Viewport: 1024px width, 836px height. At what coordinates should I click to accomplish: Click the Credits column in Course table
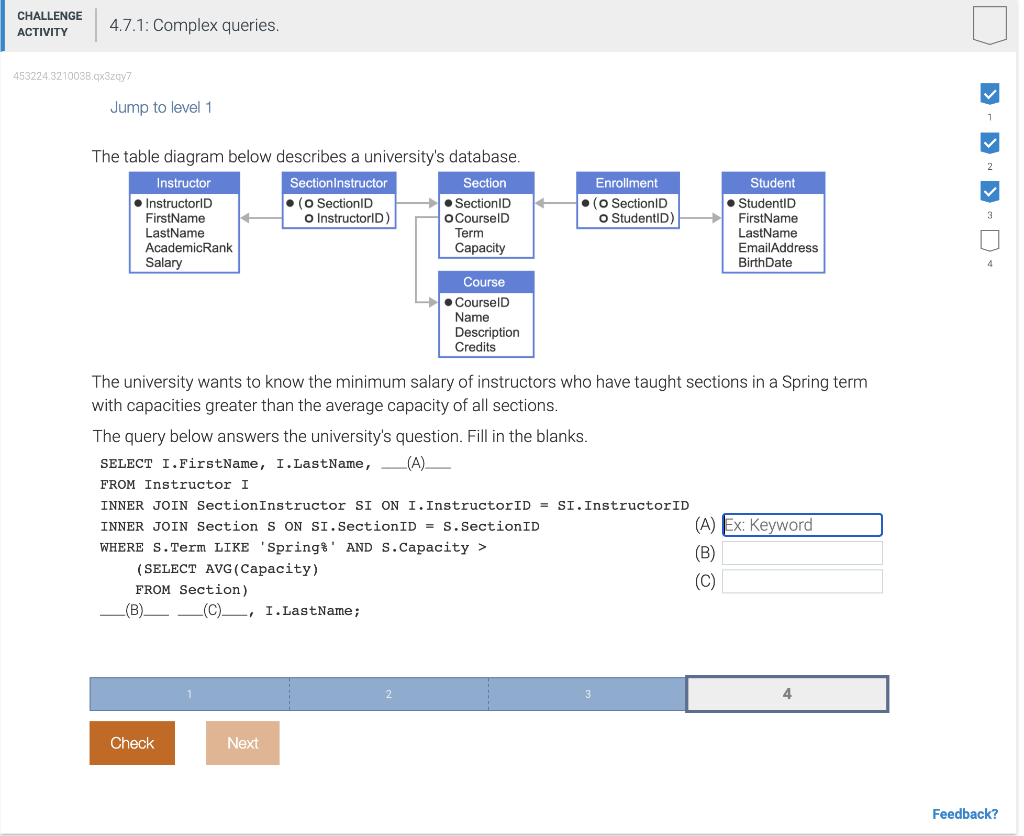(475, 347)
